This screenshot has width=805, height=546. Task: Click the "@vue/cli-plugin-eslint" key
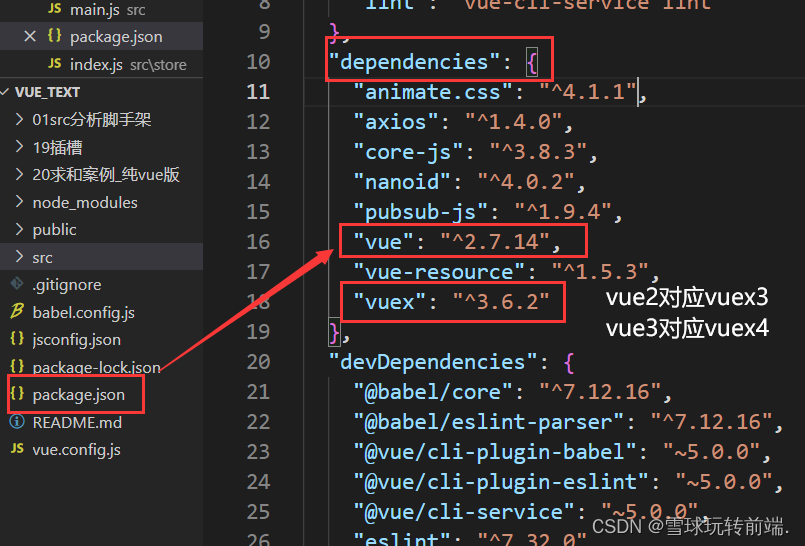pos(501,482)
